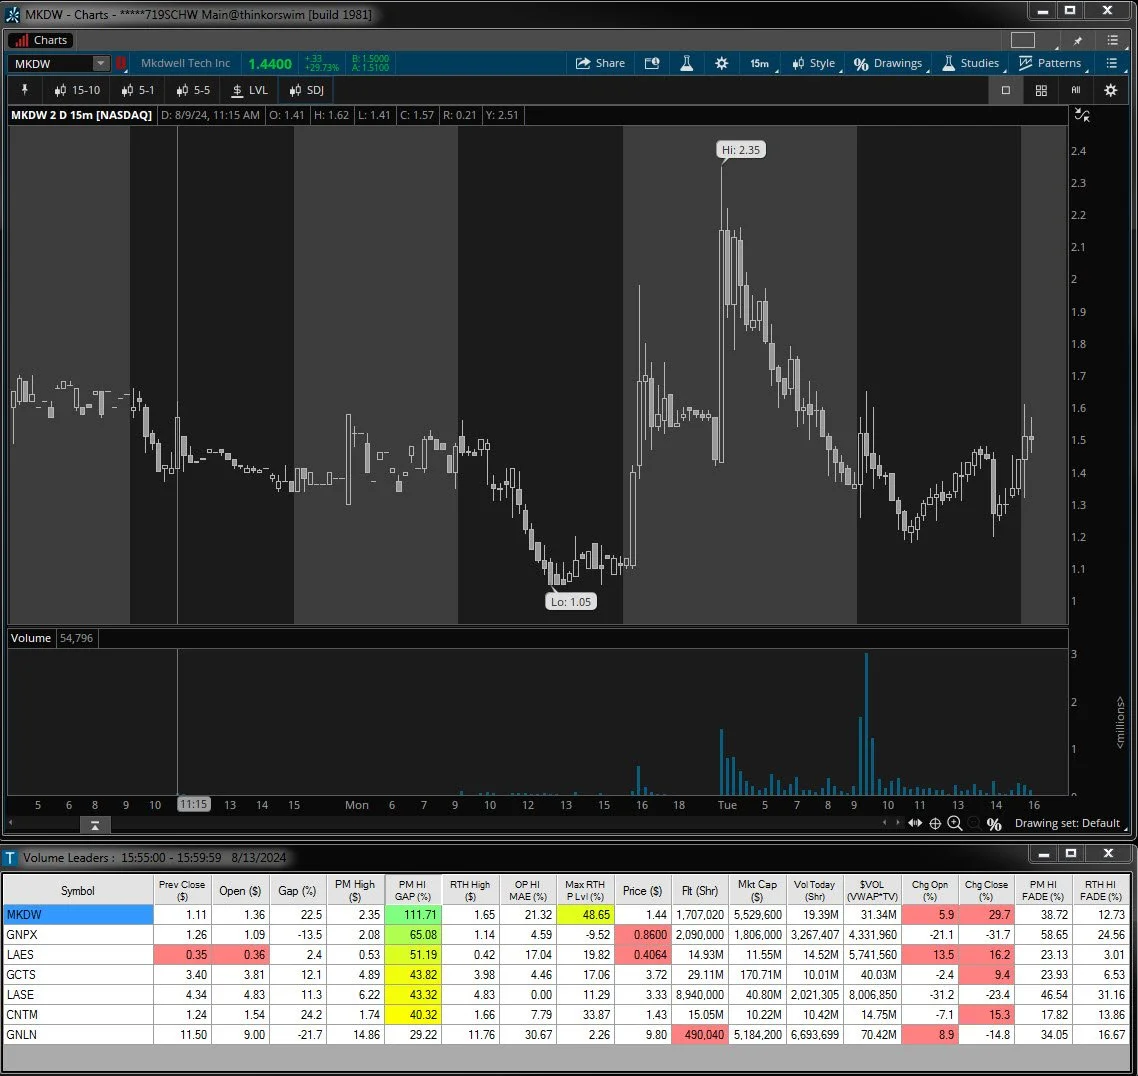
Task: Minimize the Volume Leaders window
Action: click(x=1043, y=854)
